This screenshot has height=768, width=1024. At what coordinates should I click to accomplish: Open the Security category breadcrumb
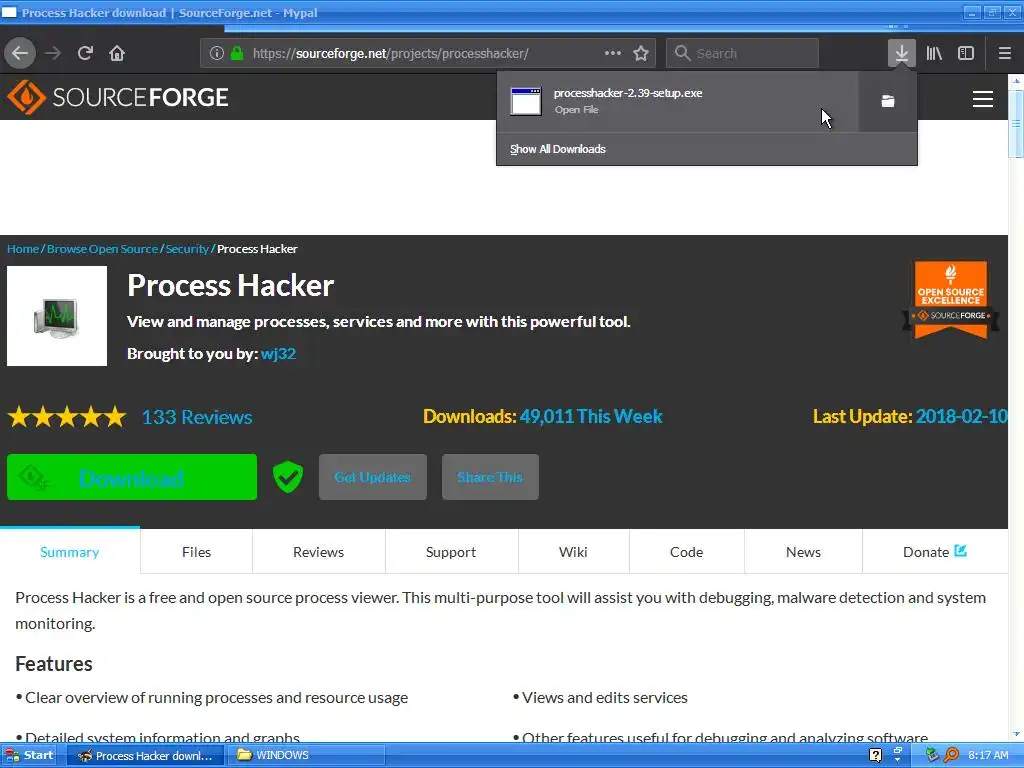point(187,249)
